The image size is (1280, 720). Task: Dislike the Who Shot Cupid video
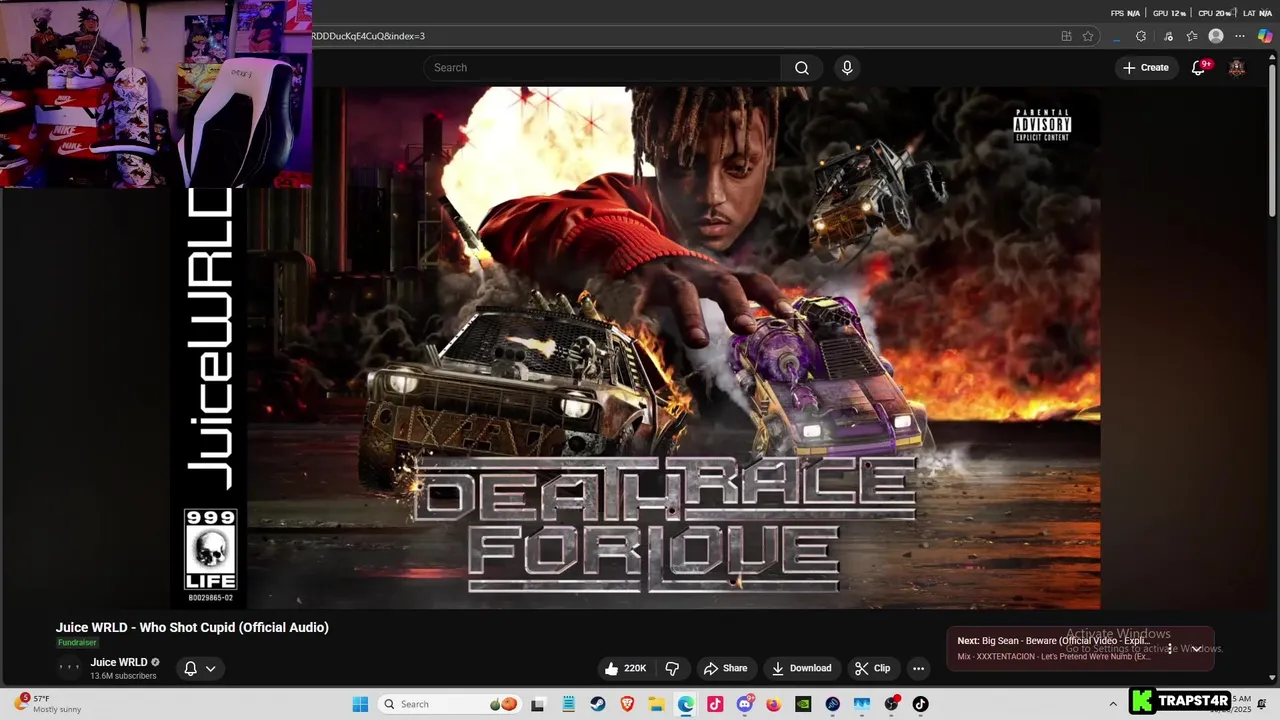coord(672,668)
